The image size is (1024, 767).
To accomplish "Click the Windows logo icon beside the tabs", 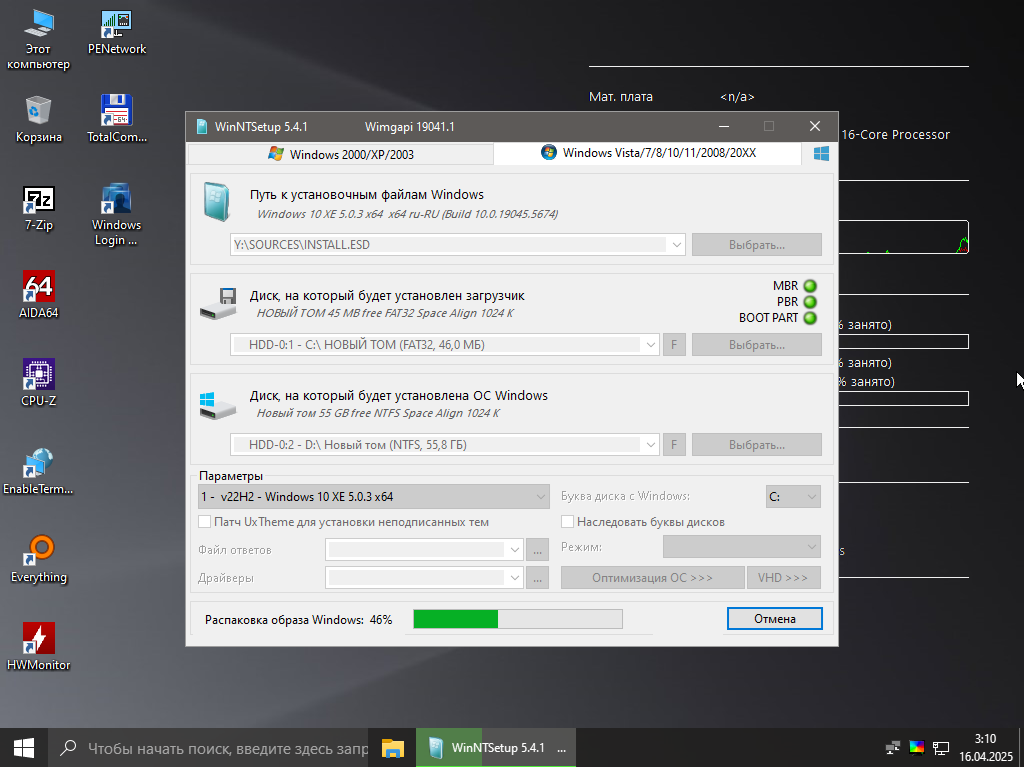I will 821,154.
